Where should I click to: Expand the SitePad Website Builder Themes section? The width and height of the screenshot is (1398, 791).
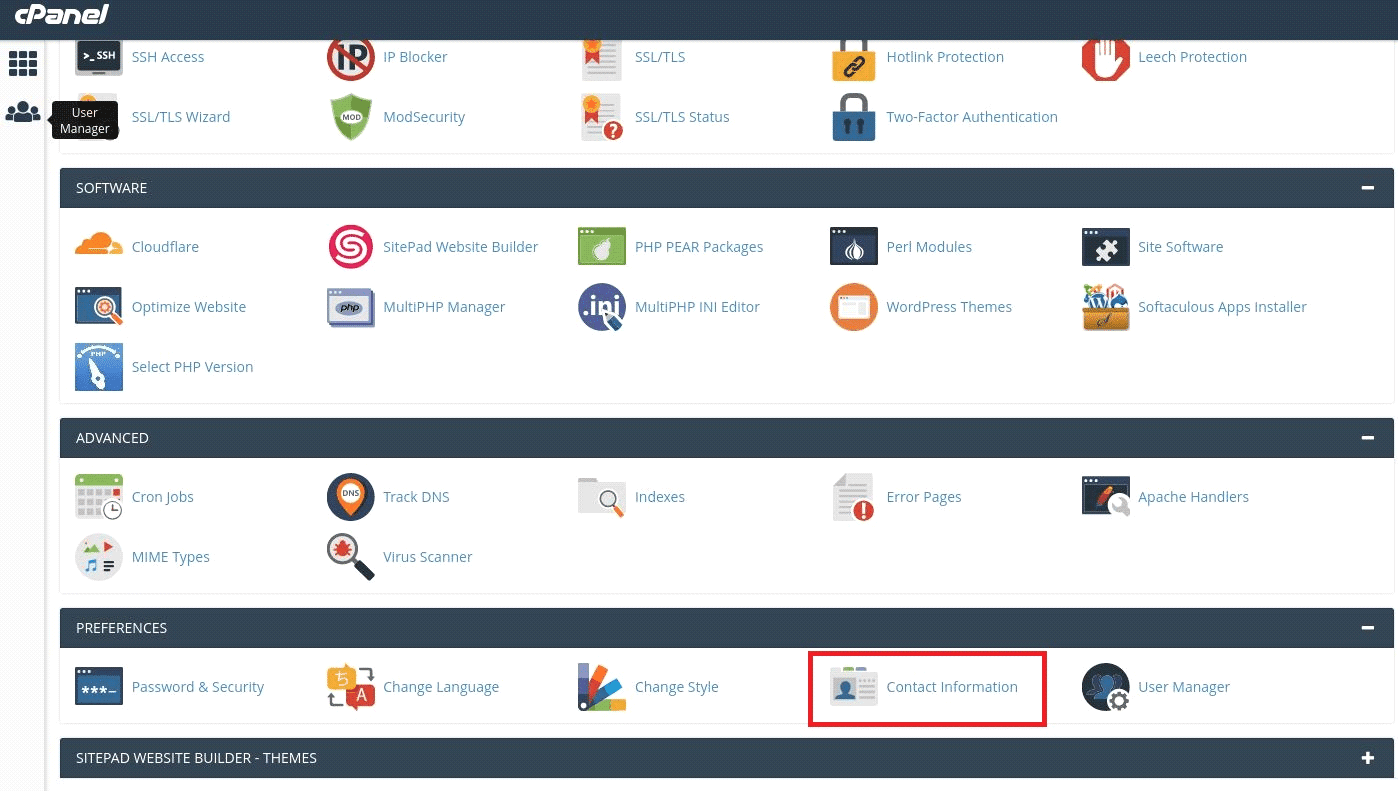pyautogui.click(x=1368, y=757)
